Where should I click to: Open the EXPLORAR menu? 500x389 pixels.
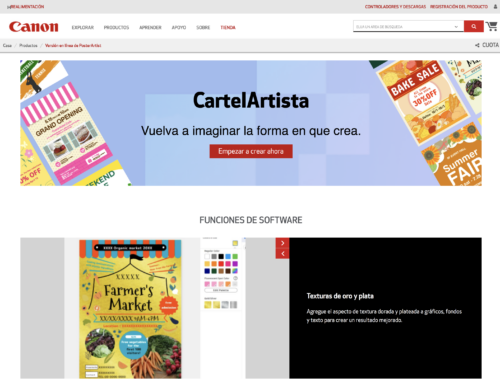pos(83,27)
